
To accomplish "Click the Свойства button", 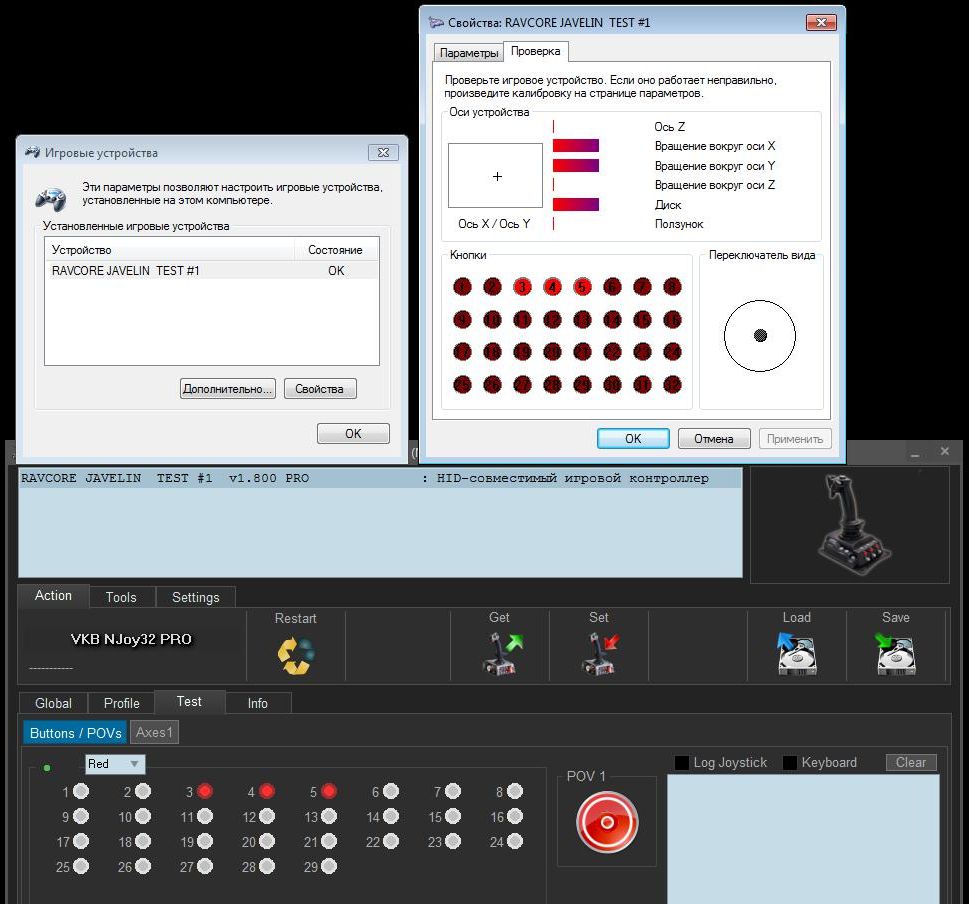I will click(x=319, y=389).
